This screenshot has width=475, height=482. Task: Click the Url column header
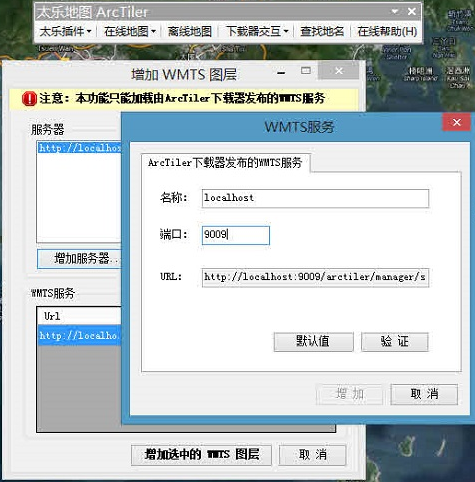pyautogui.click(x=79, y=316)
